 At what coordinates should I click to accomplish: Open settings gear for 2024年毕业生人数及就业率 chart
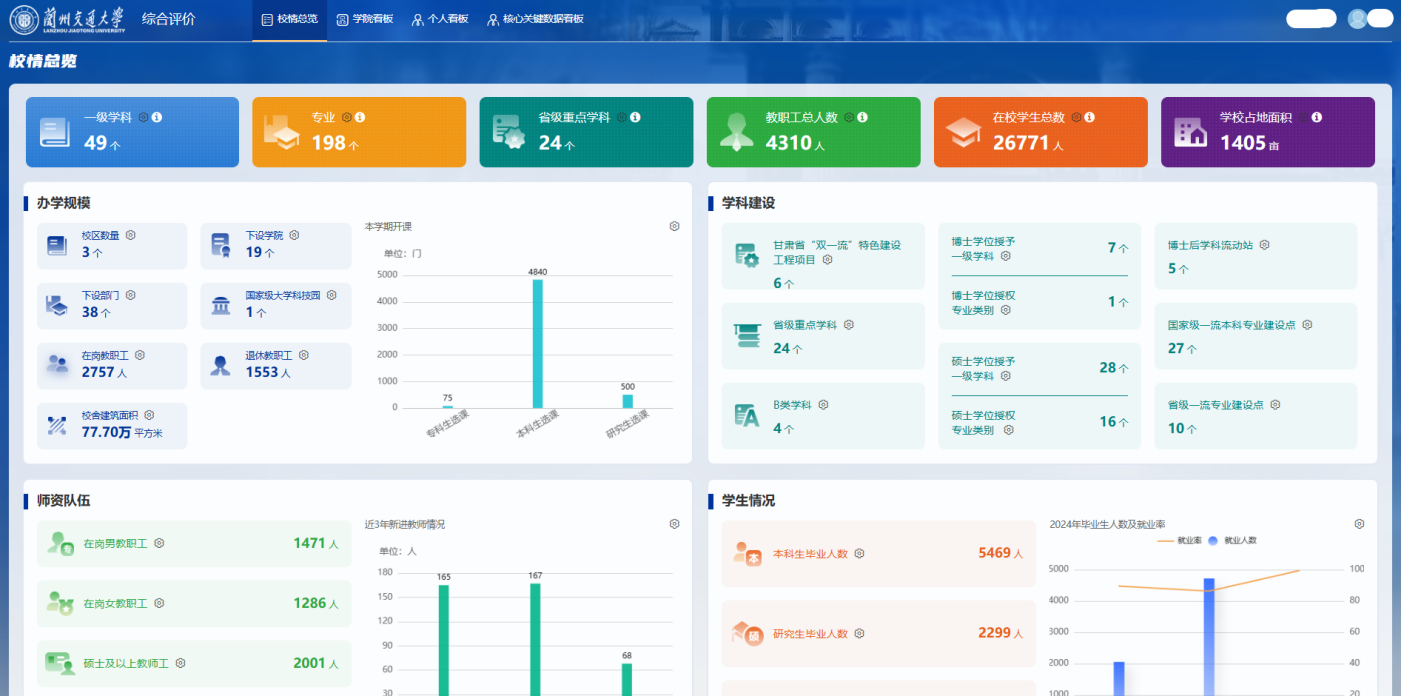click(1359, 524)
